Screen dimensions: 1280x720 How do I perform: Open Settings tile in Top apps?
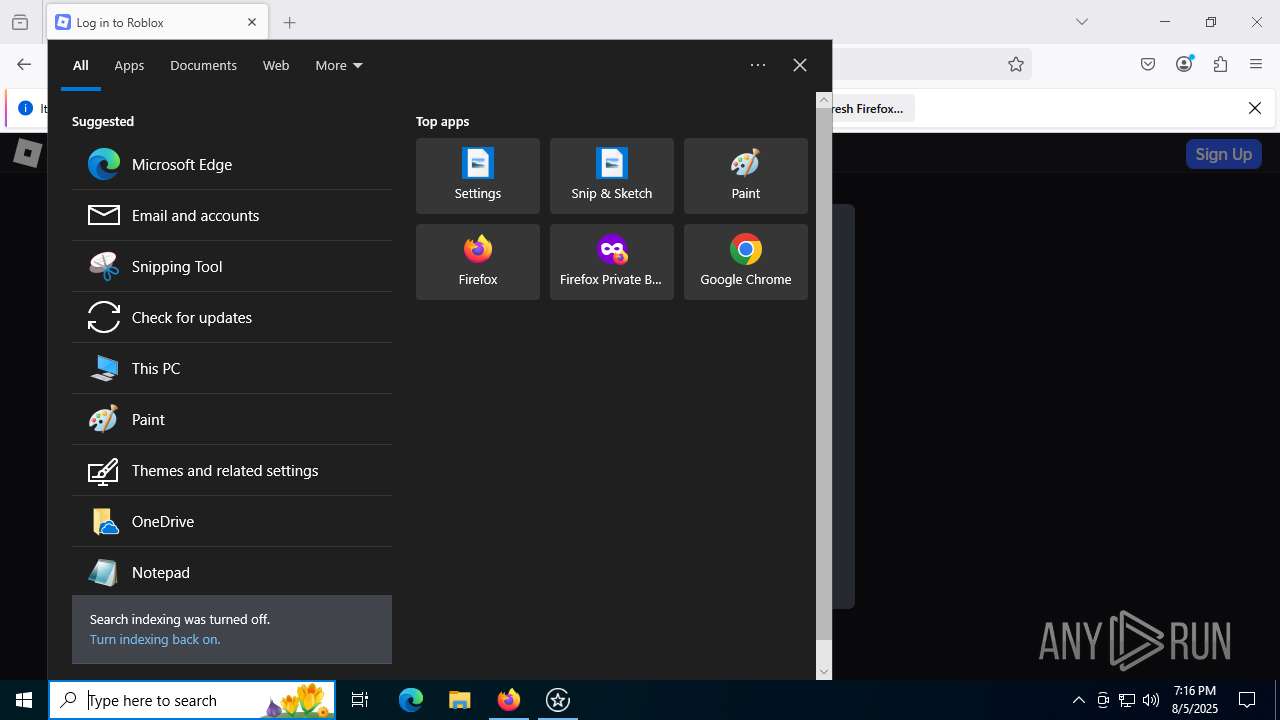point(478,176)
